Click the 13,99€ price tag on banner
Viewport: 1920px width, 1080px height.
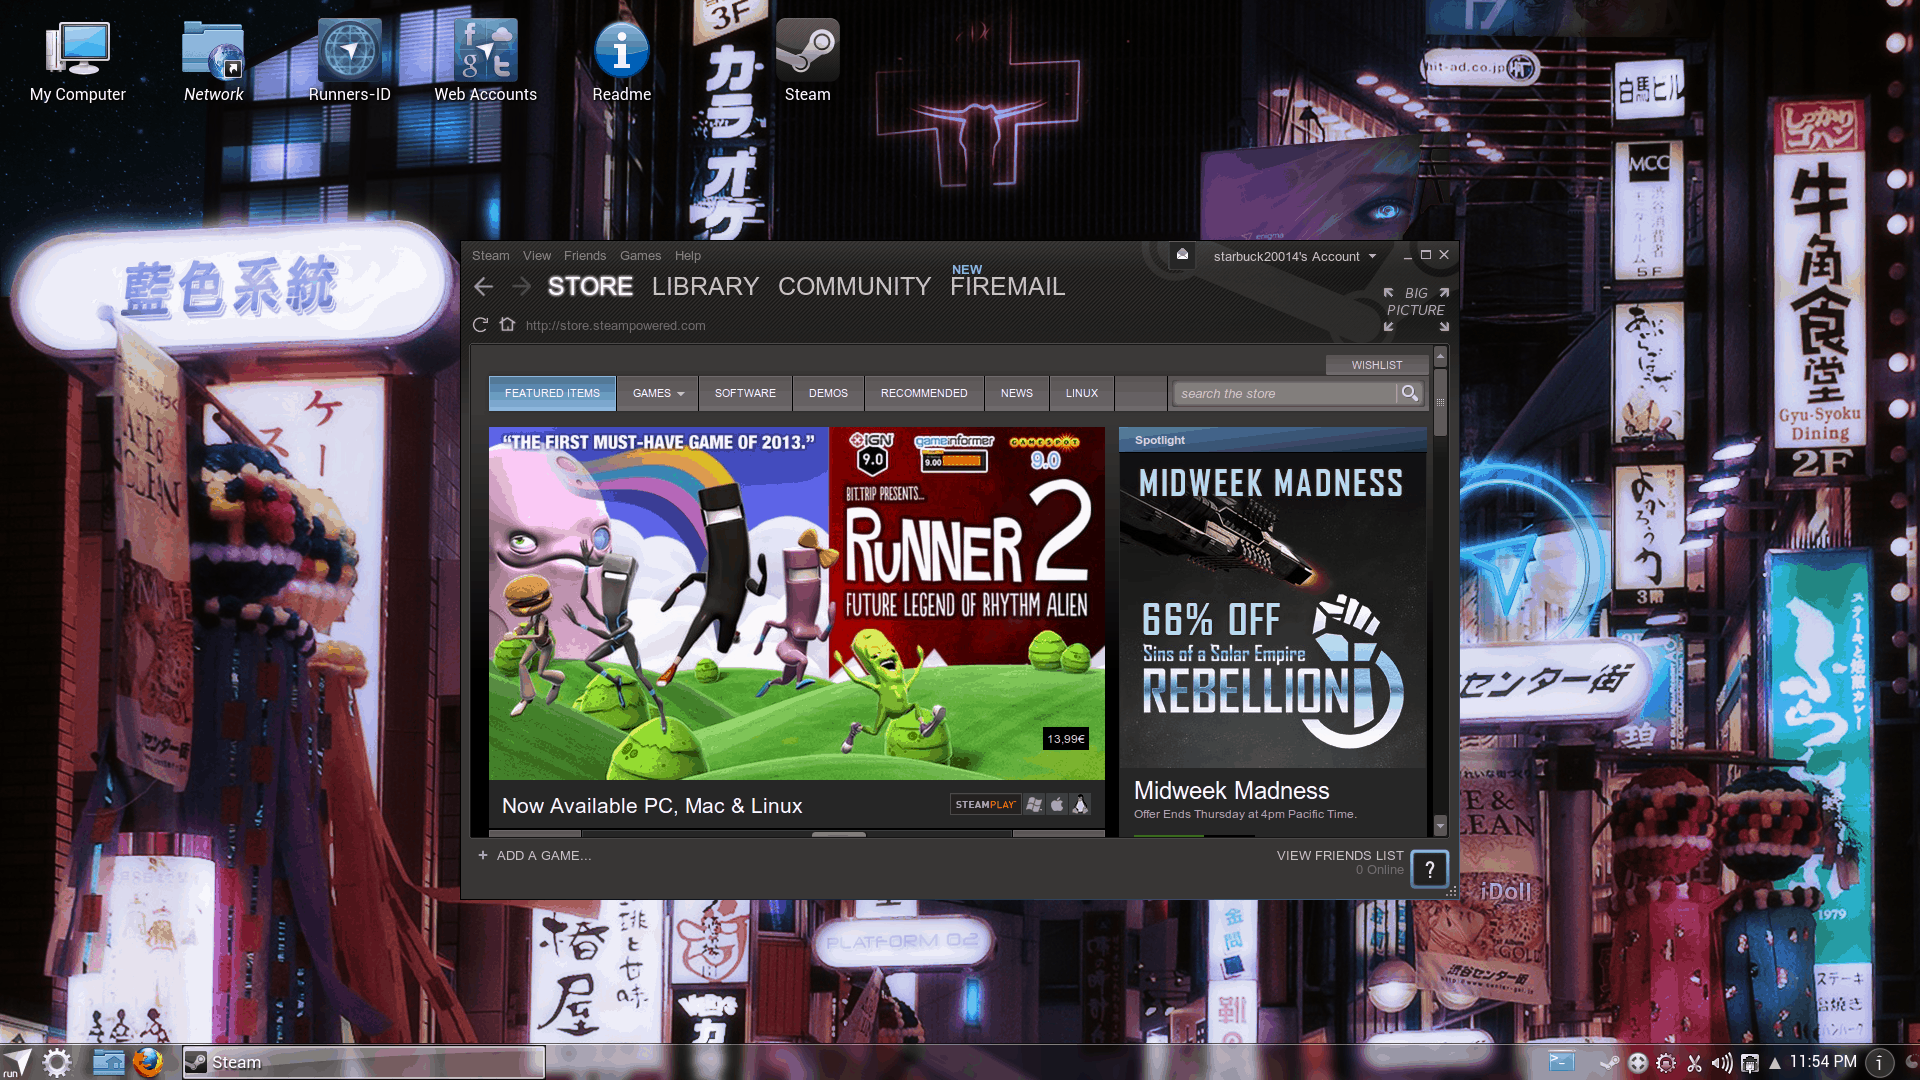point(1066,739)
